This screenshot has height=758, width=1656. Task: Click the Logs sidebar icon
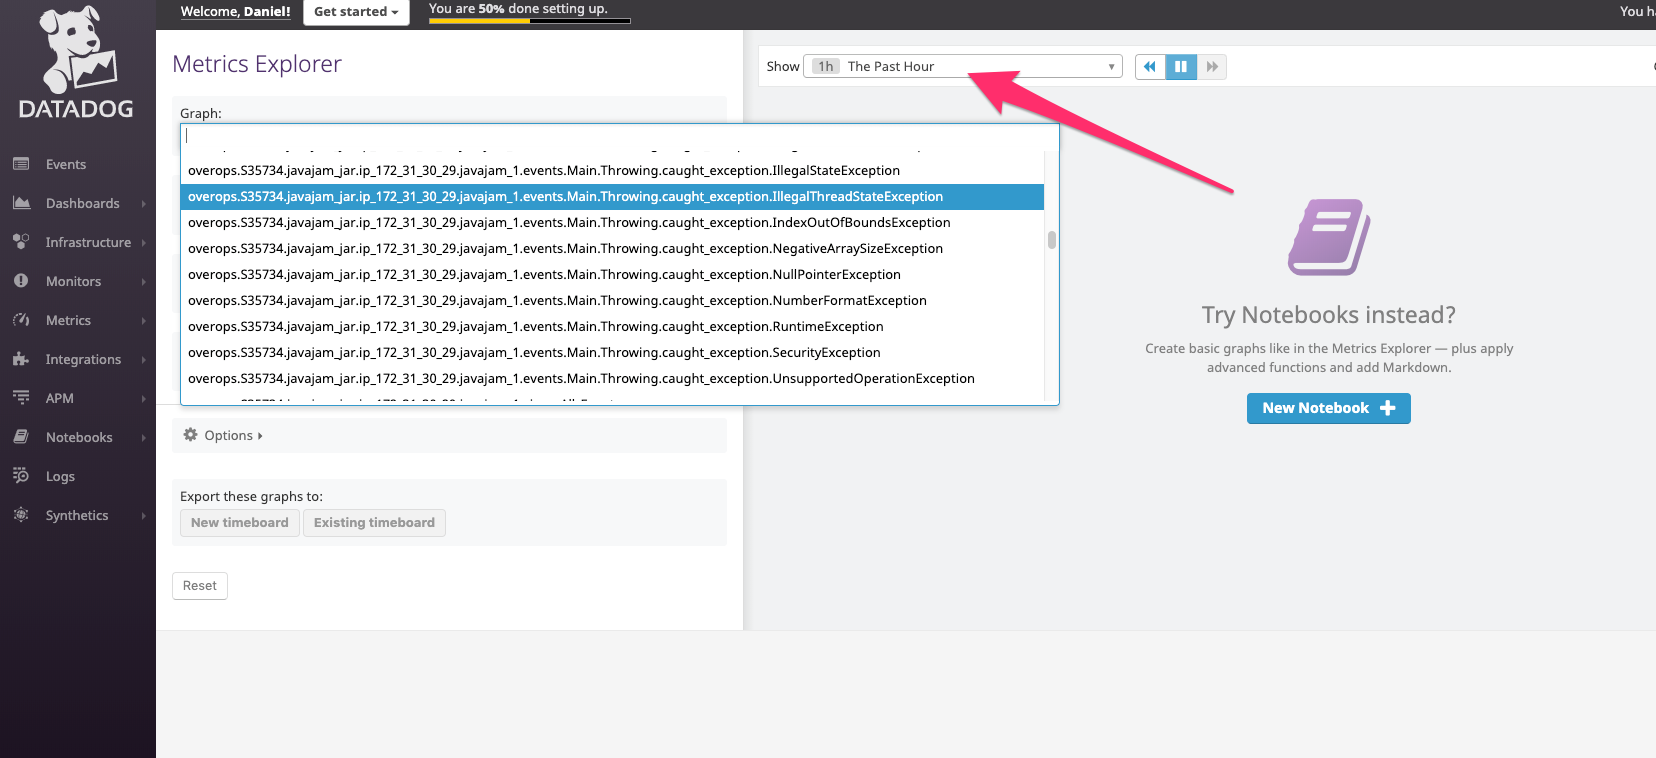(x=21, y=476)
